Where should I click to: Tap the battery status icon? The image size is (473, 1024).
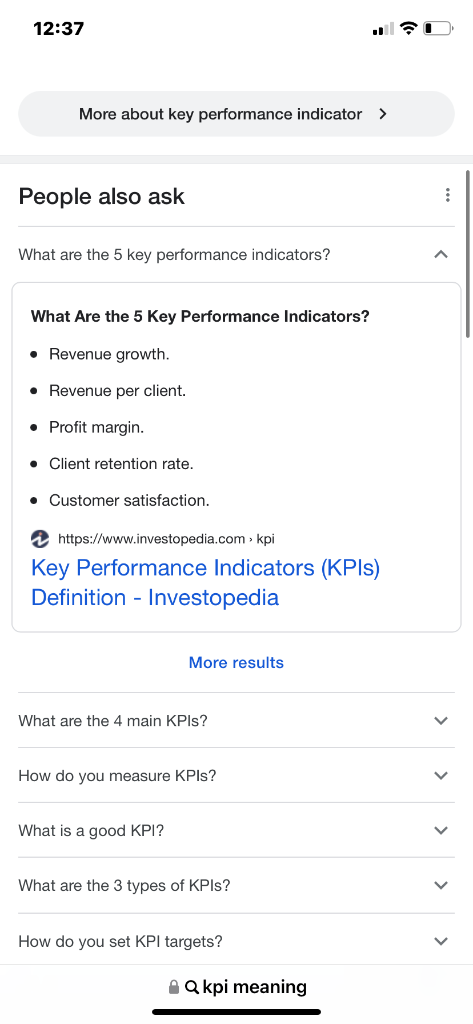point(438,28)
